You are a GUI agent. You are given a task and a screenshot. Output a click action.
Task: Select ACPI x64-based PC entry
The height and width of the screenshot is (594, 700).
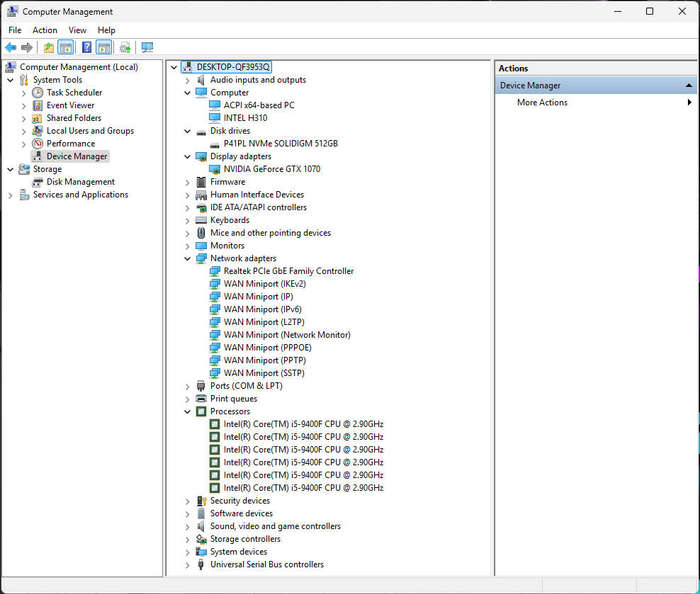[259, 105]
